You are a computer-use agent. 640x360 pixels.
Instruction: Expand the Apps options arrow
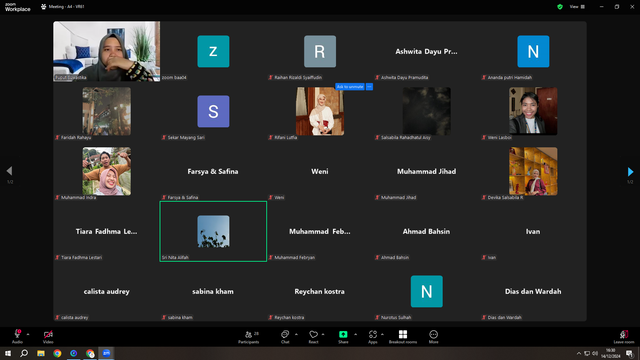point(382,334)
